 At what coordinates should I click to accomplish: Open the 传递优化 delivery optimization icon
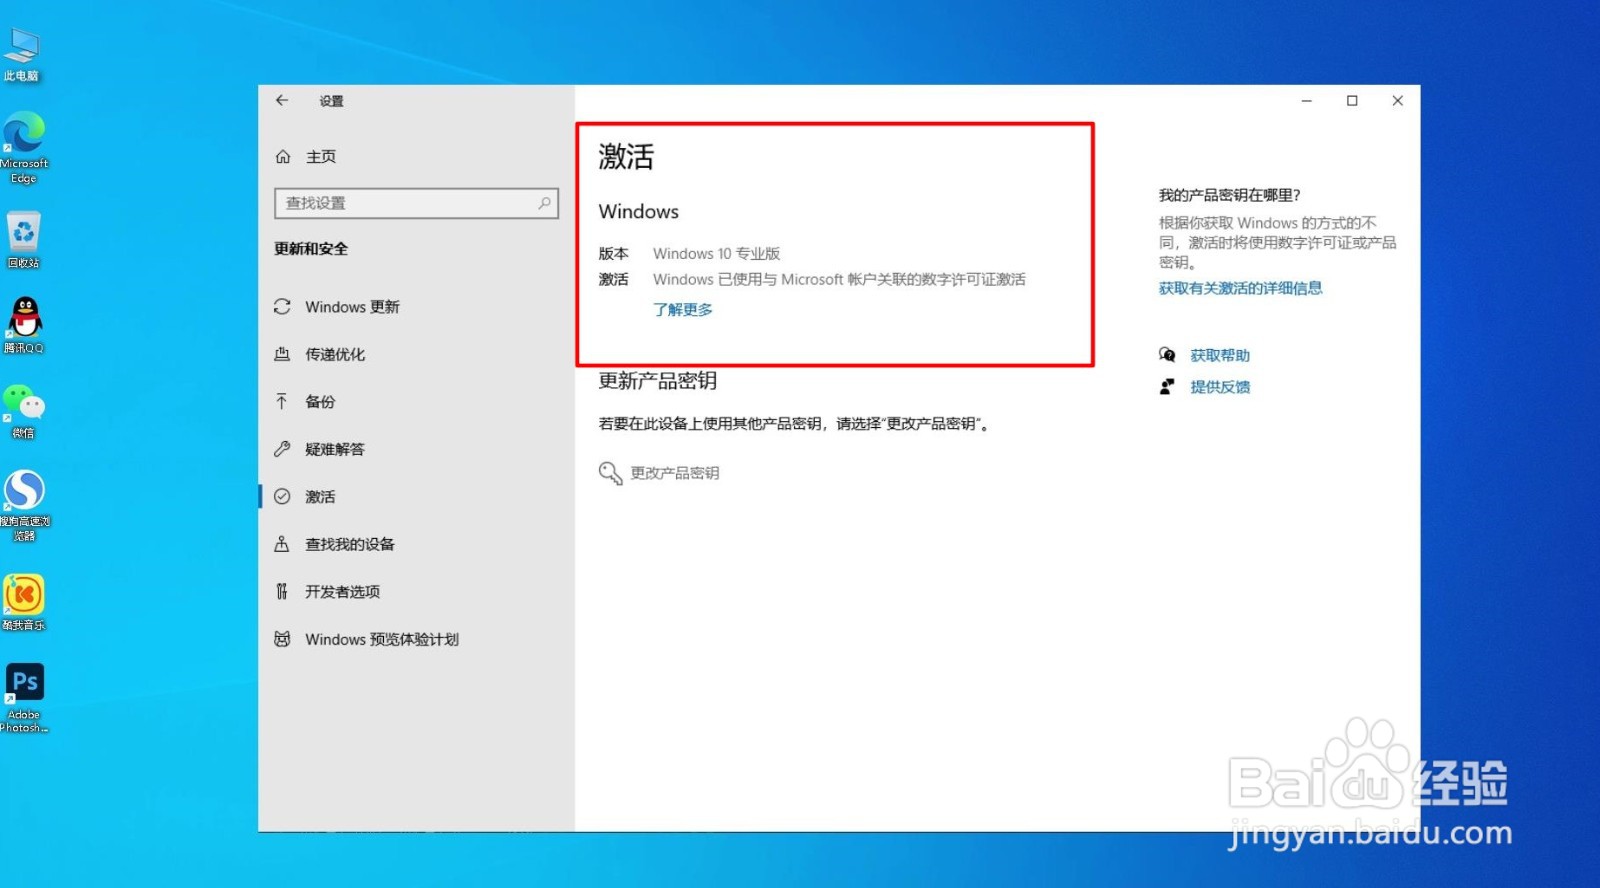(x=282, y=354)
